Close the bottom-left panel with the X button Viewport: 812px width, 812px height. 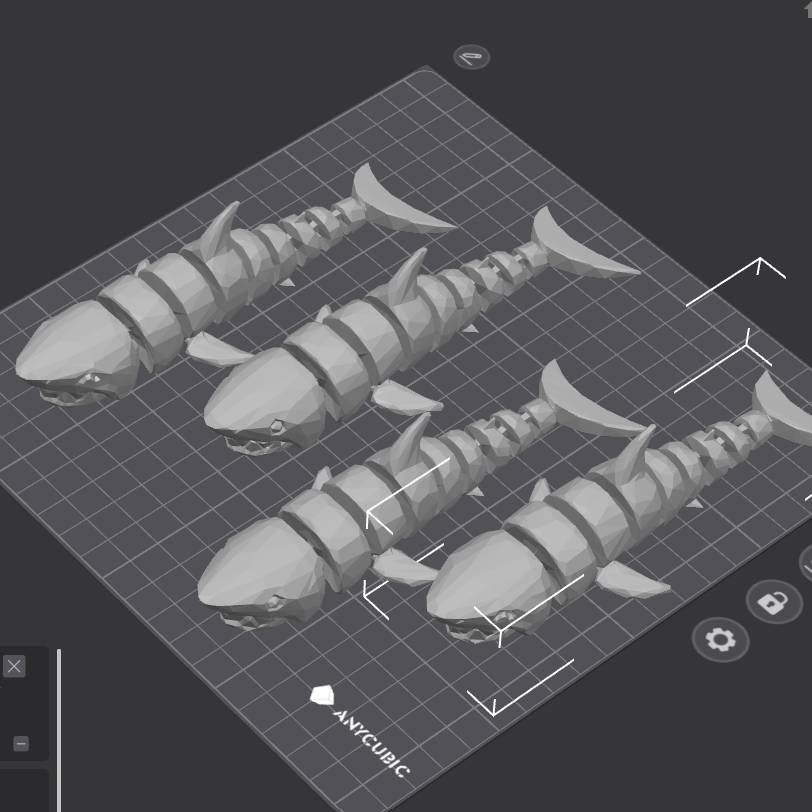point(14,666)
